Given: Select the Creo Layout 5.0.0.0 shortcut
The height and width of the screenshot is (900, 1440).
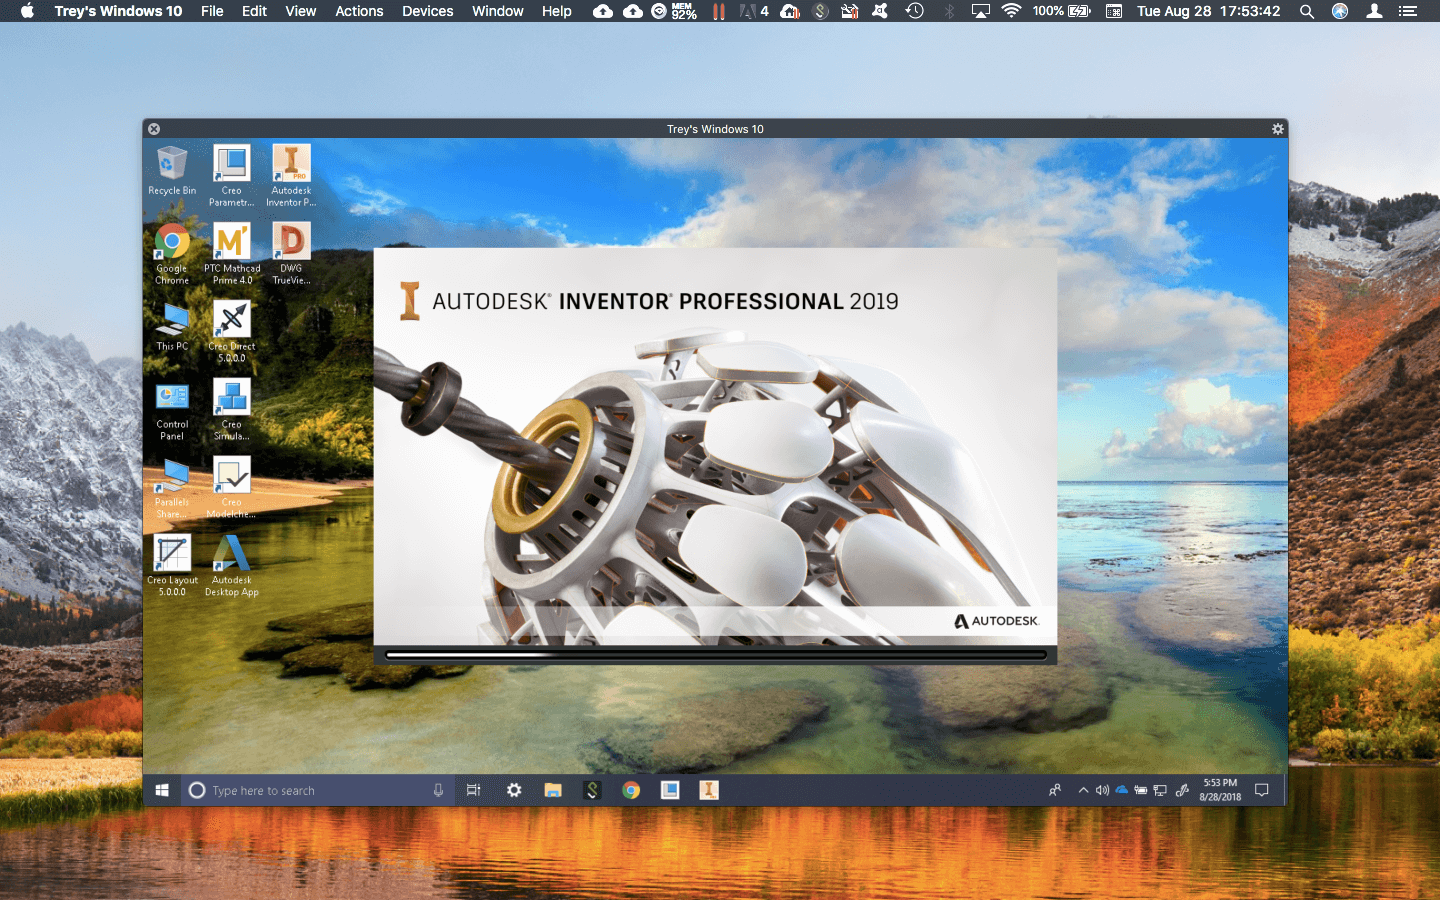Looking at the screenshot, I should [172, 565].
